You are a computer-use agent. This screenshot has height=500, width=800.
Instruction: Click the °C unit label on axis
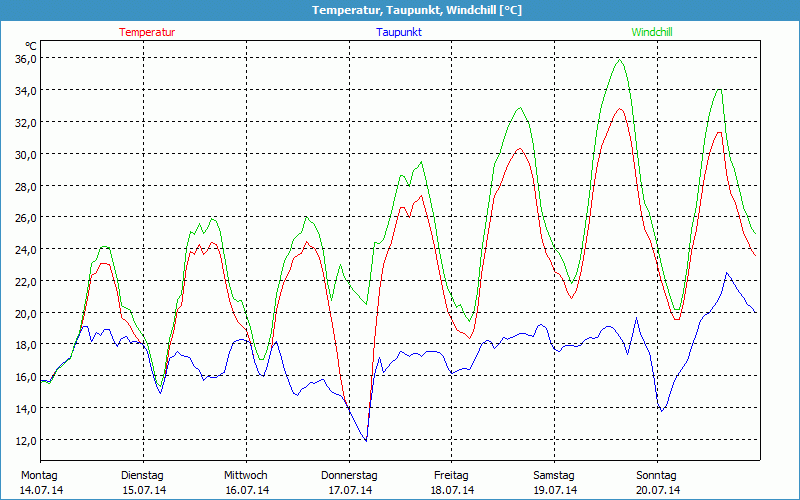31,46
